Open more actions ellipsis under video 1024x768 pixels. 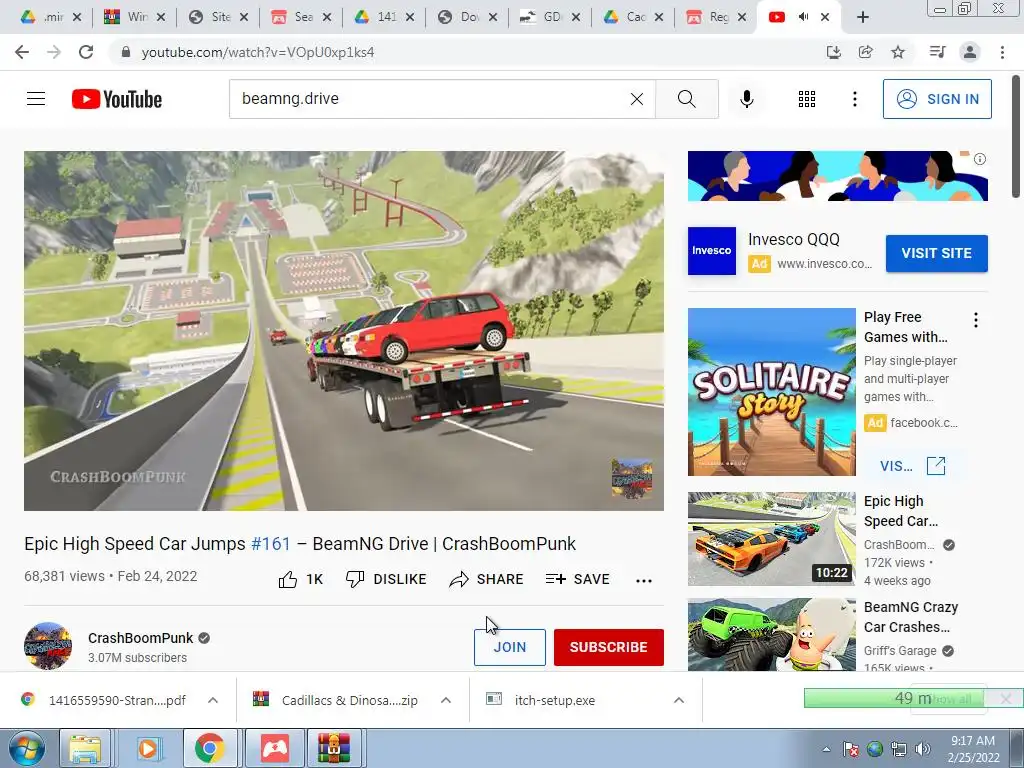coord(643,580)
